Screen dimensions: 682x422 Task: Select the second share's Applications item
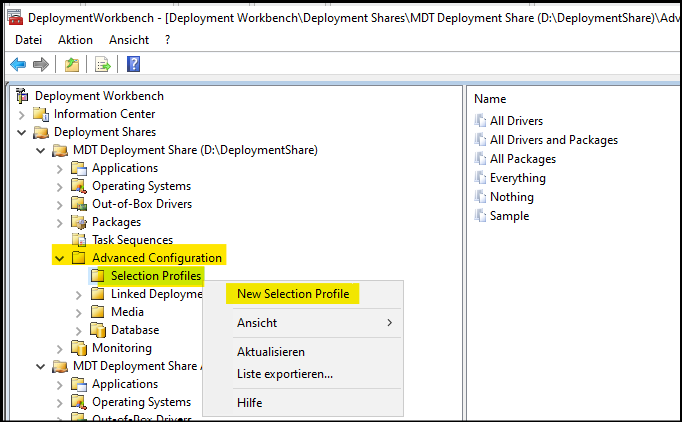coord(125,384)
